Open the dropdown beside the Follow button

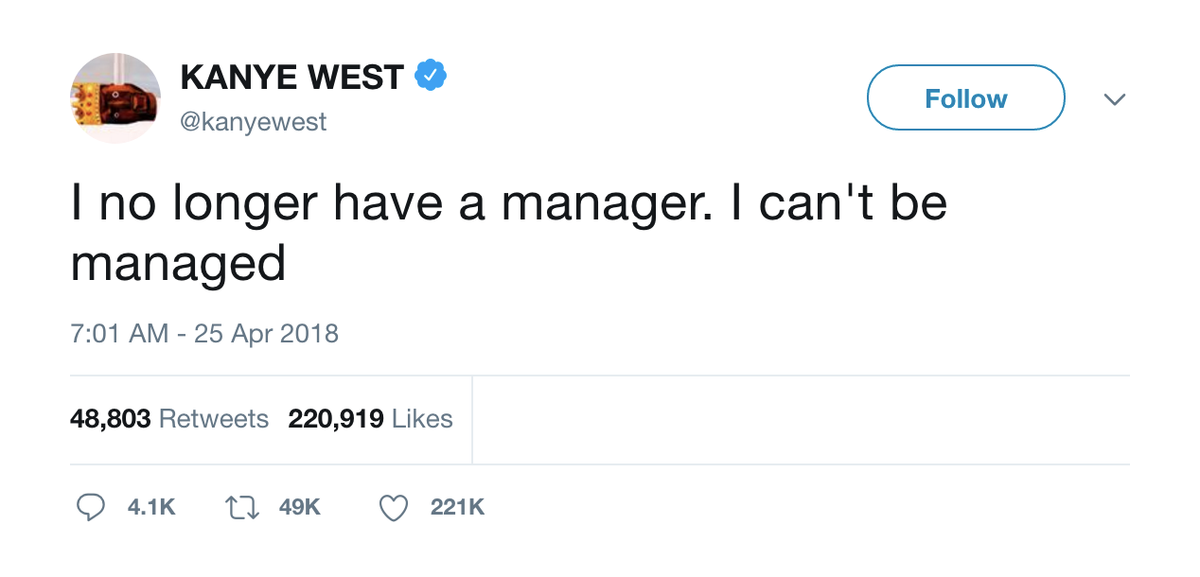coord(1114,98)
